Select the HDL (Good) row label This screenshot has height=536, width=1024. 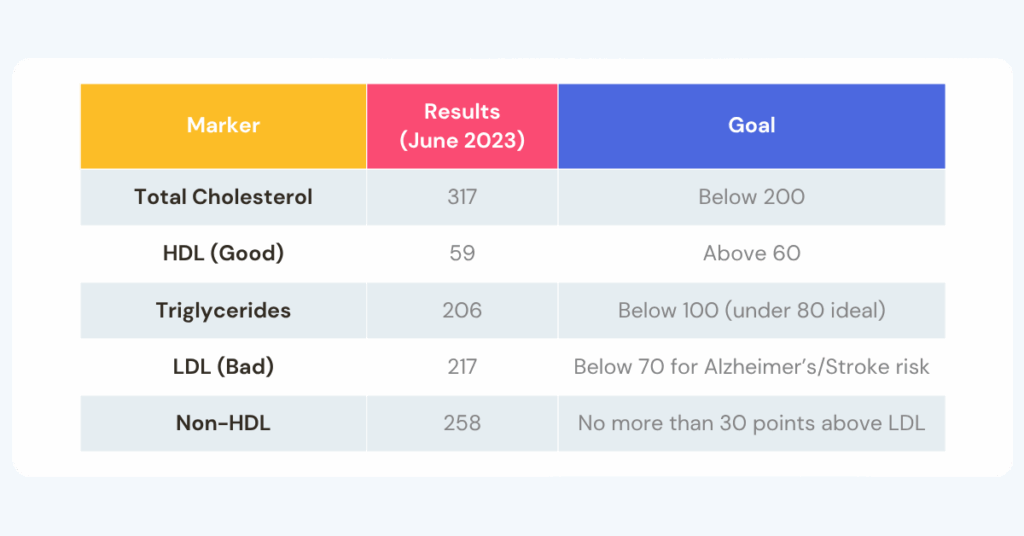[x=223, y=253]
